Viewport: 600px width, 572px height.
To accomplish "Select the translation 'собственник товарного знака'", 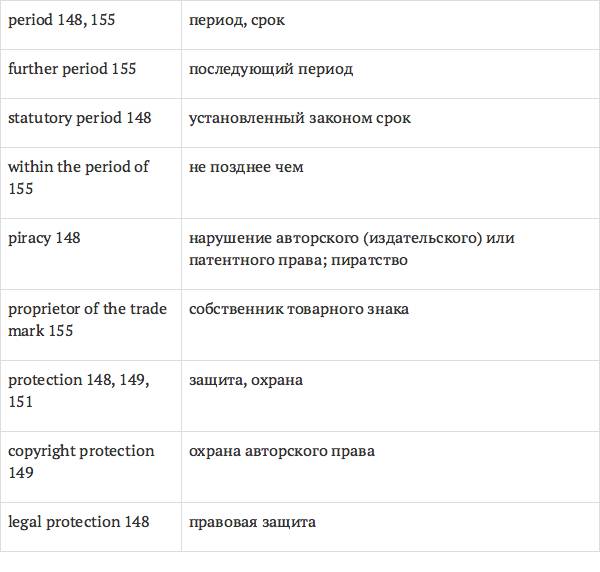I will point(299,309).
